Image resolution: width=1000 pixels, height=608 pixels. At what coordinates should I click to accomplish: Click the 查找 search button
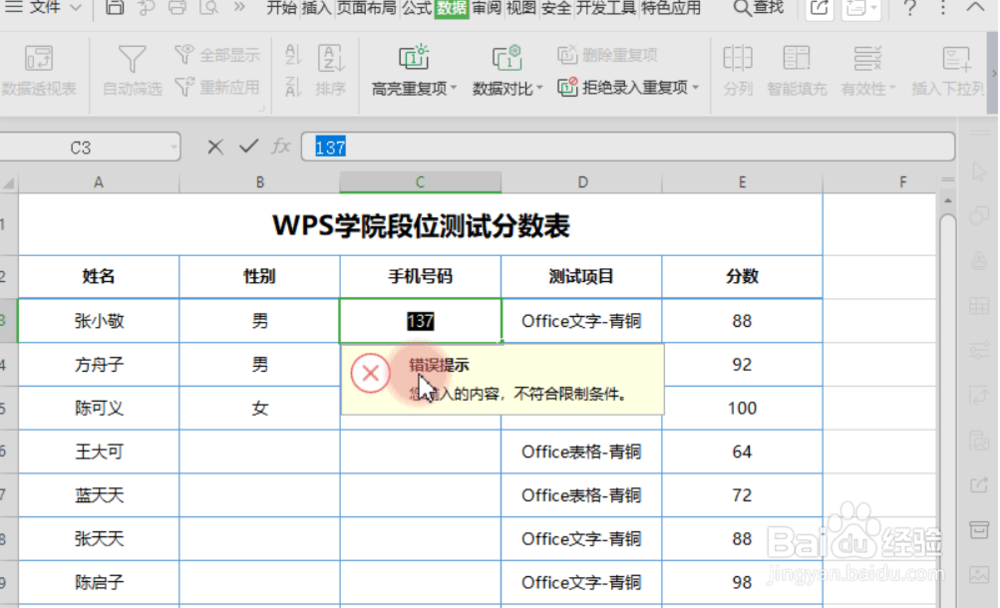click(x=758, y=8)
